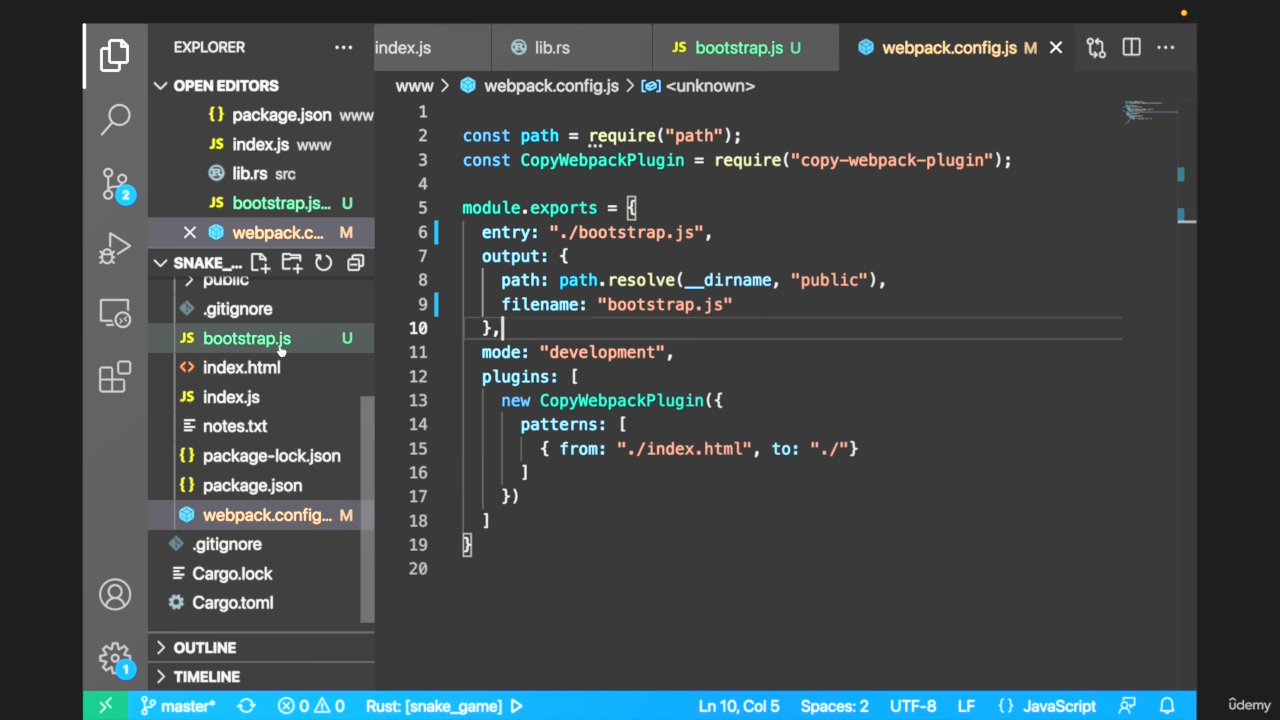Collapse all folders in explorer
Screen dimensions: 1280x720
355,263
